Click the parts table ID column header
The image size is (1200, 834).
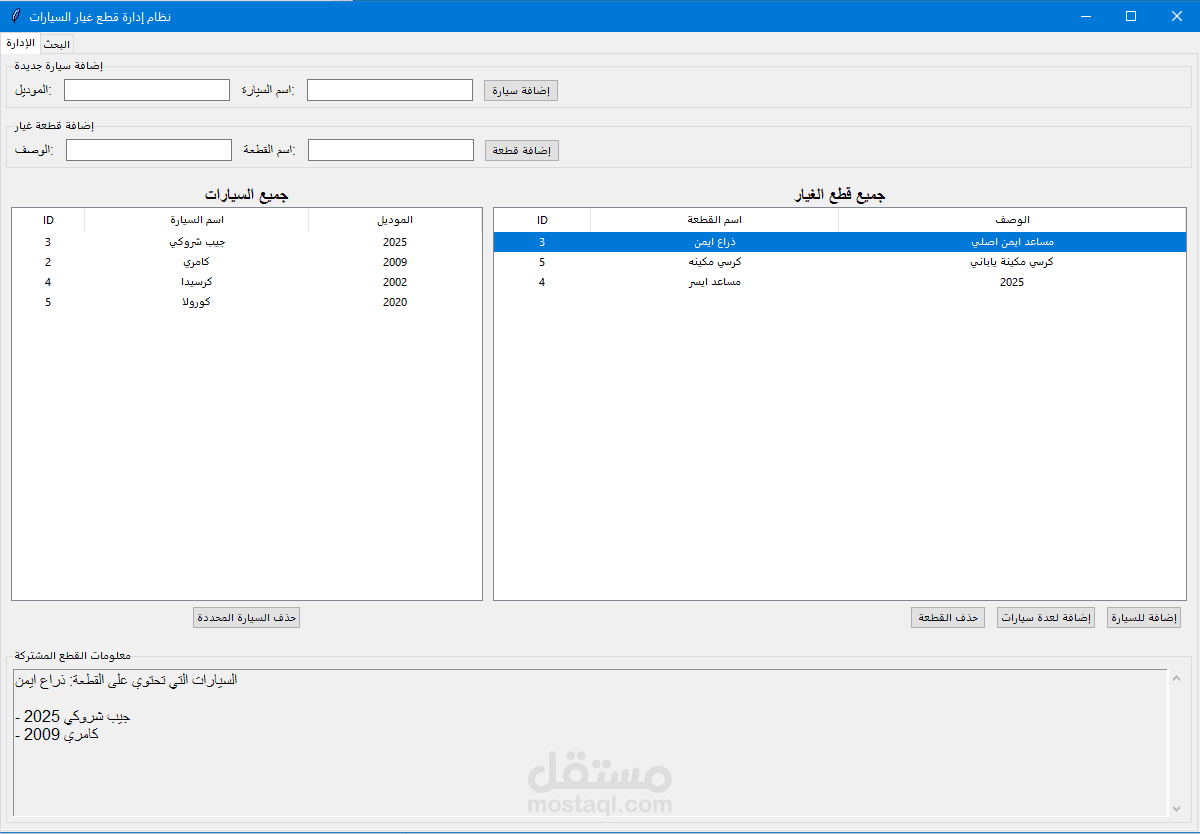[x=542, y=220]
